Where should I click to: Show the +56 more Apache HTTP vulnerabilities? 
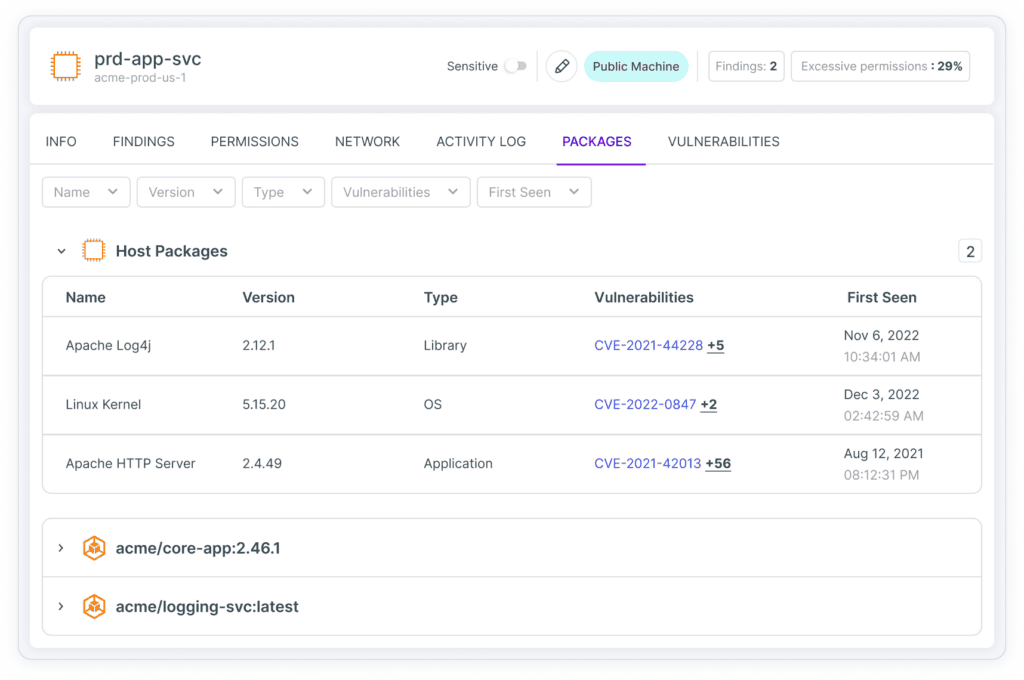pyautogui.click(x=718, y=463)
